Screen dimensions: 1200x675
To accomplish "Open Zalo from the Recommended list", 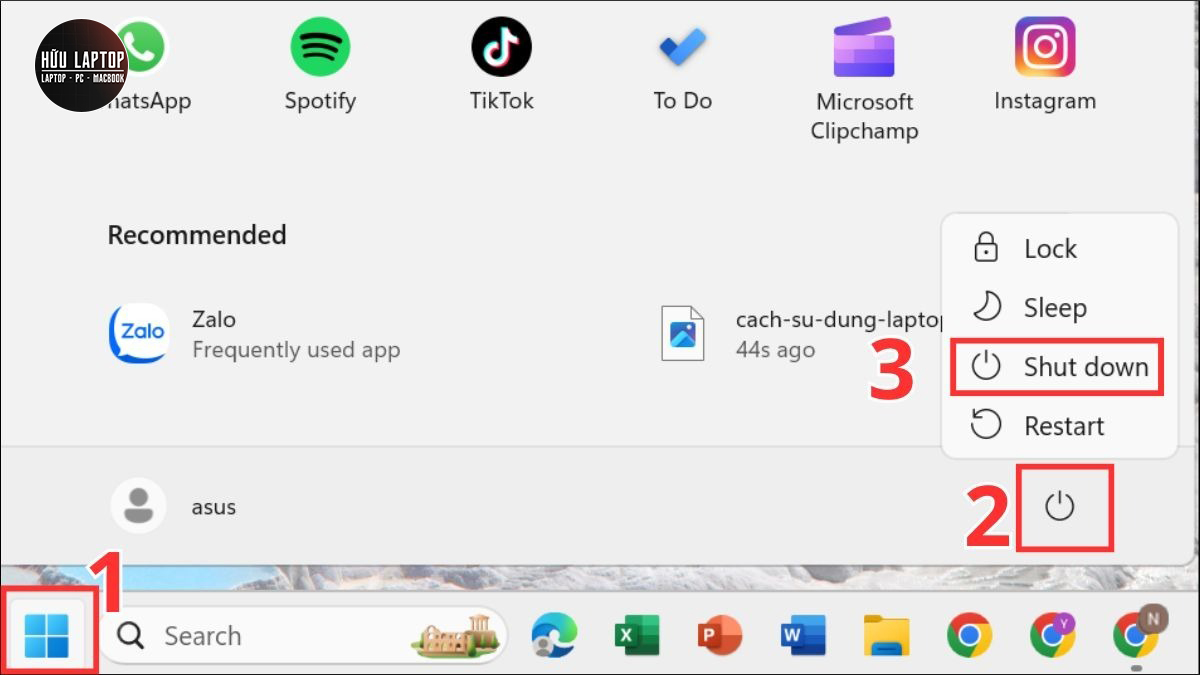I will pyautogui.click(x=255, y=333).
